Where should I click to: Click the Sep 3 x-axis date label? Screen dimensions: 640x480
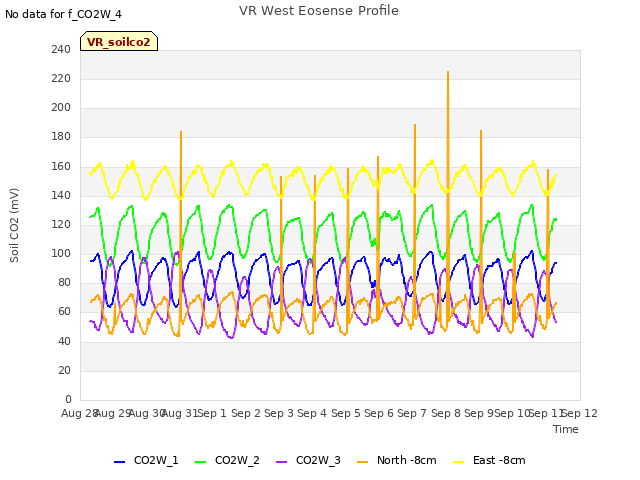click(x=279, y=413)
